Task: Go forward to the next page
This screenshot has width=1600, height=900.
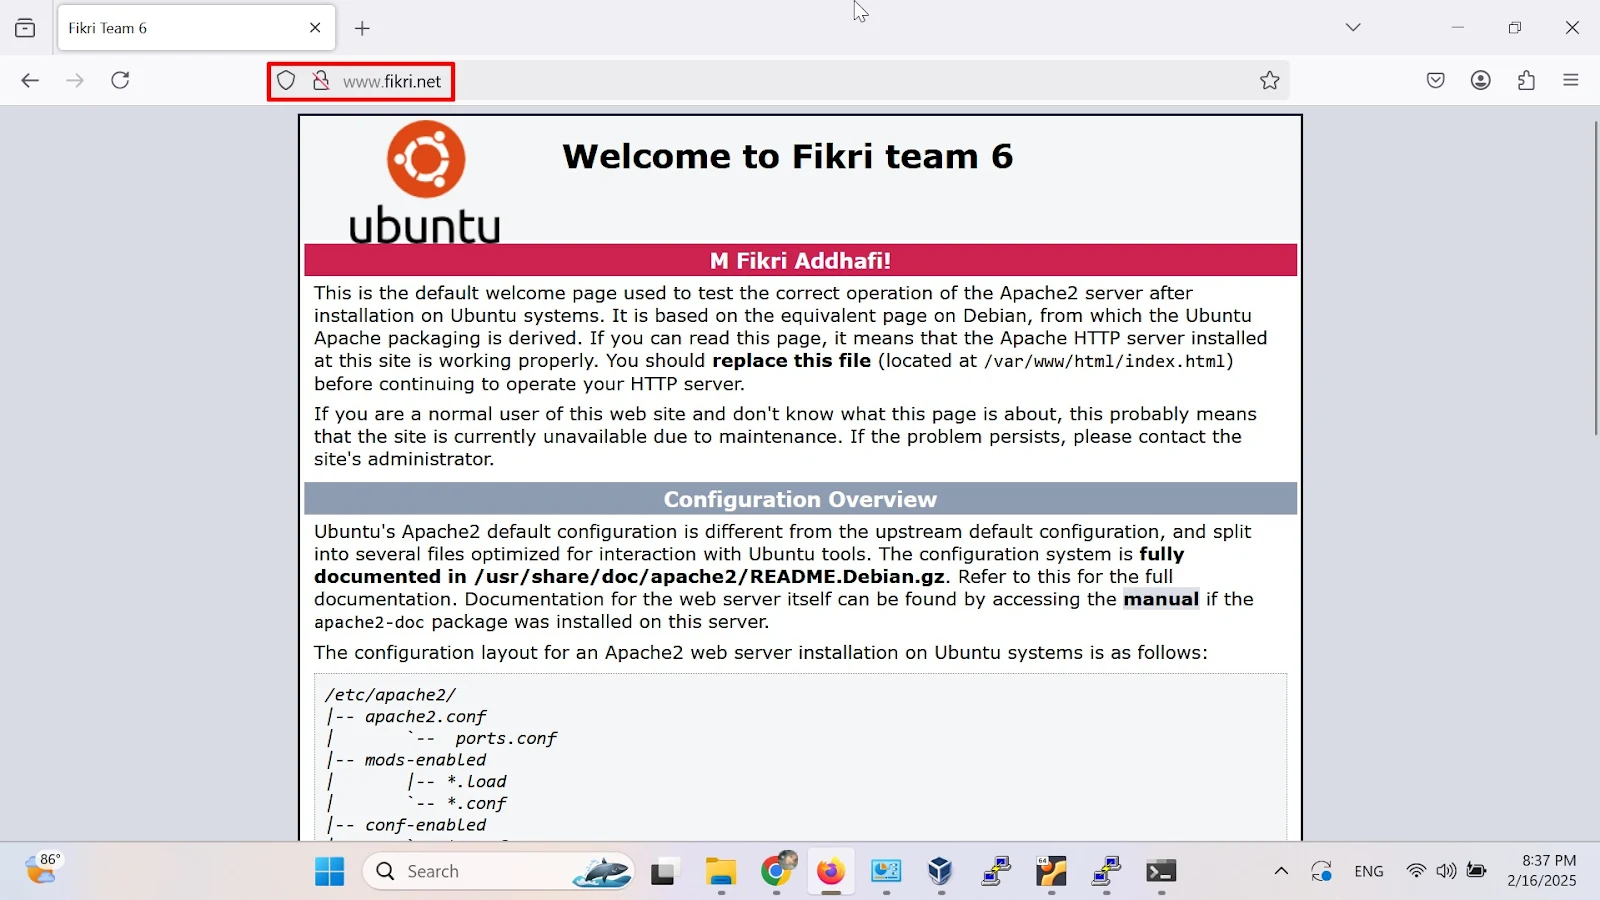Action: 75,80
